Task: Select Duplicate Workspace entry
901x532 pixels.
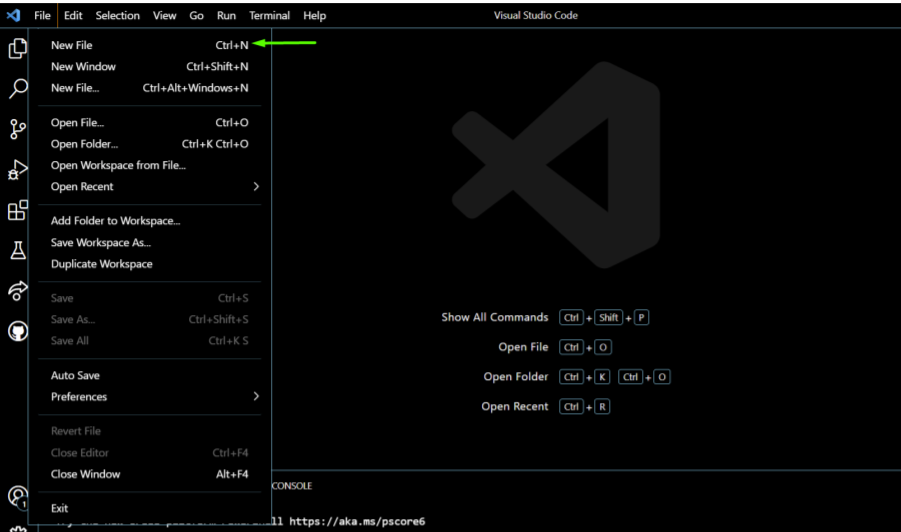Action: [x=149, y=264]
